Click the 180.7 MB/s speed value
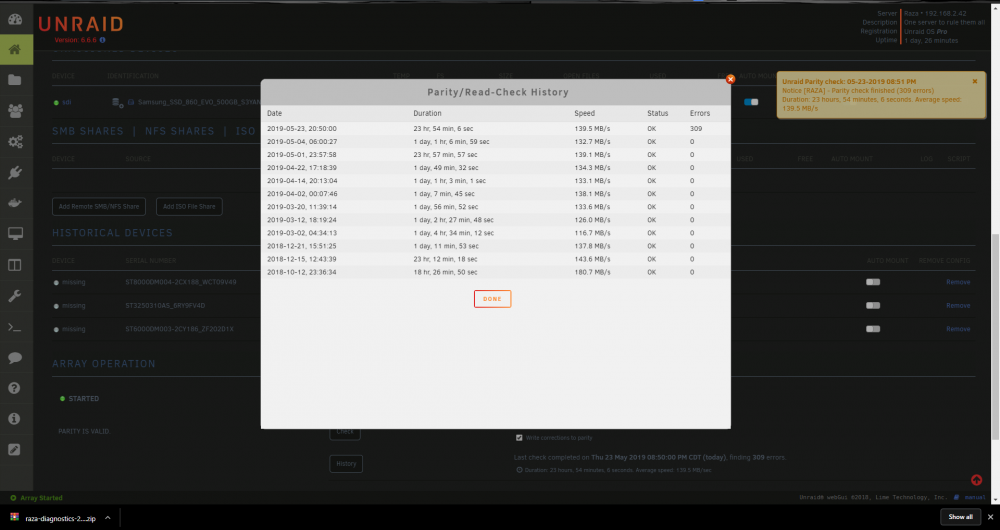 (592, 272)
